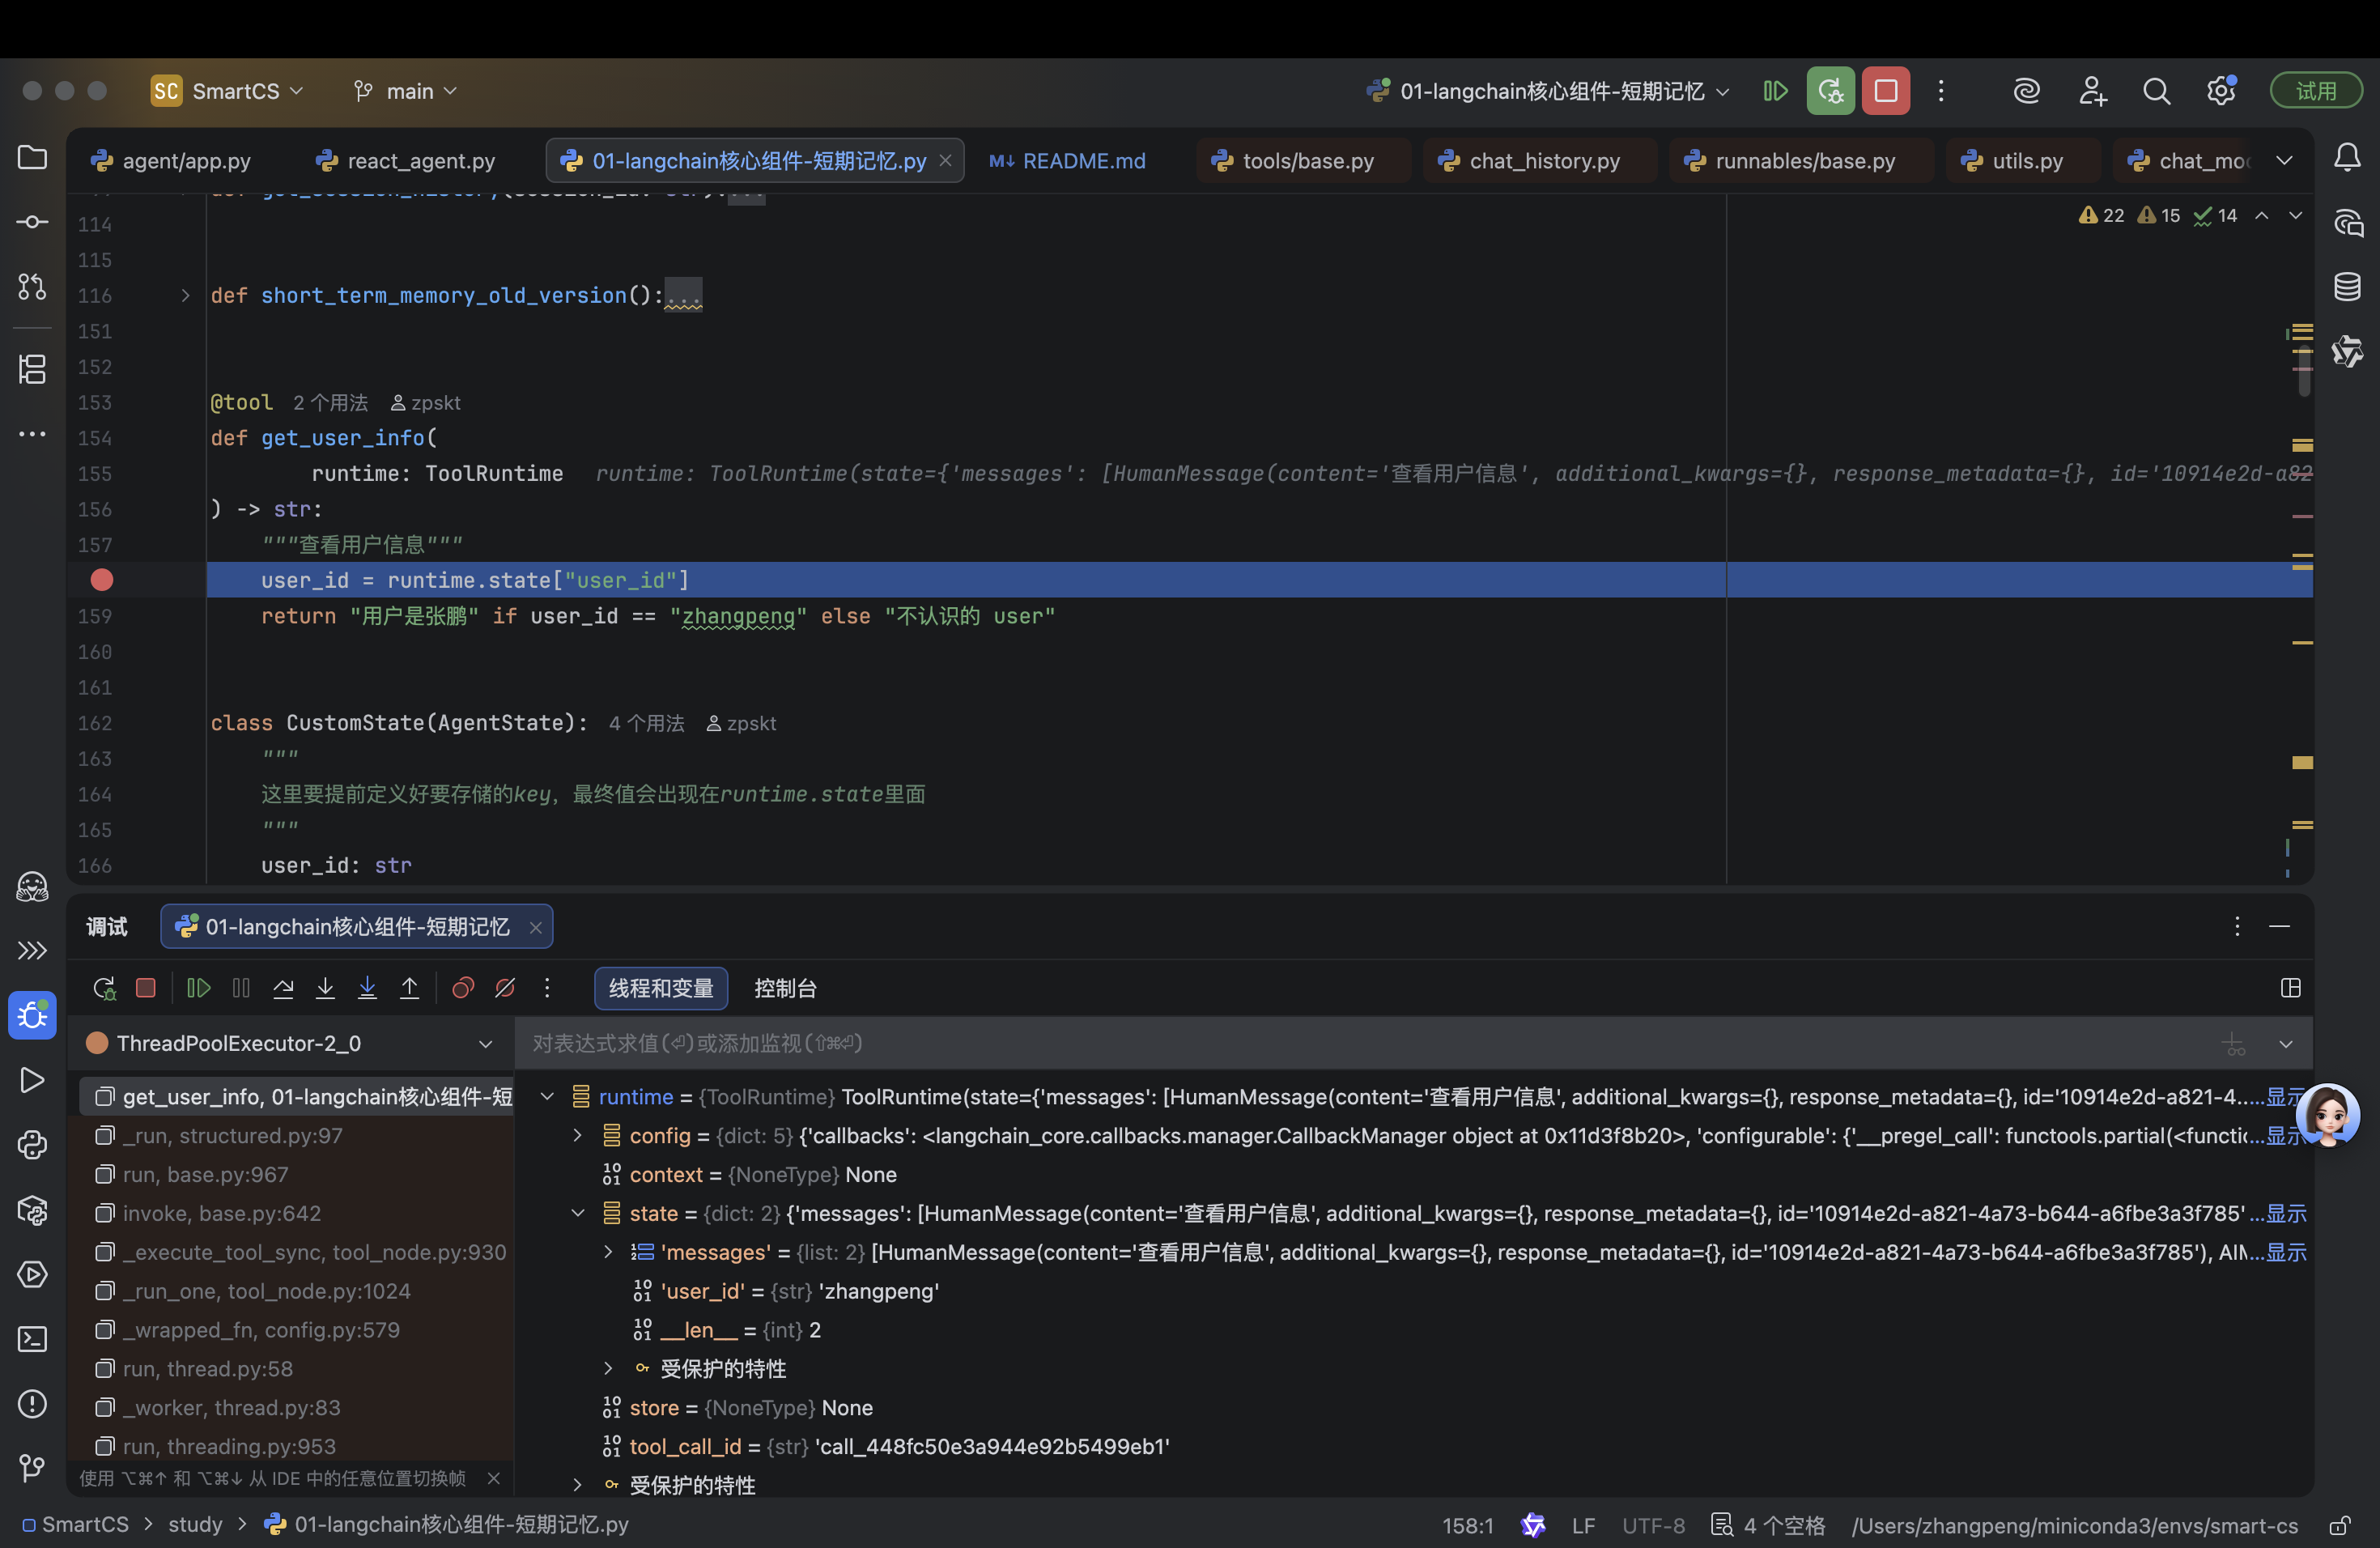Expand the config dict variable
Screen dimensions: 2380x1548
(x=578, y=1136)
